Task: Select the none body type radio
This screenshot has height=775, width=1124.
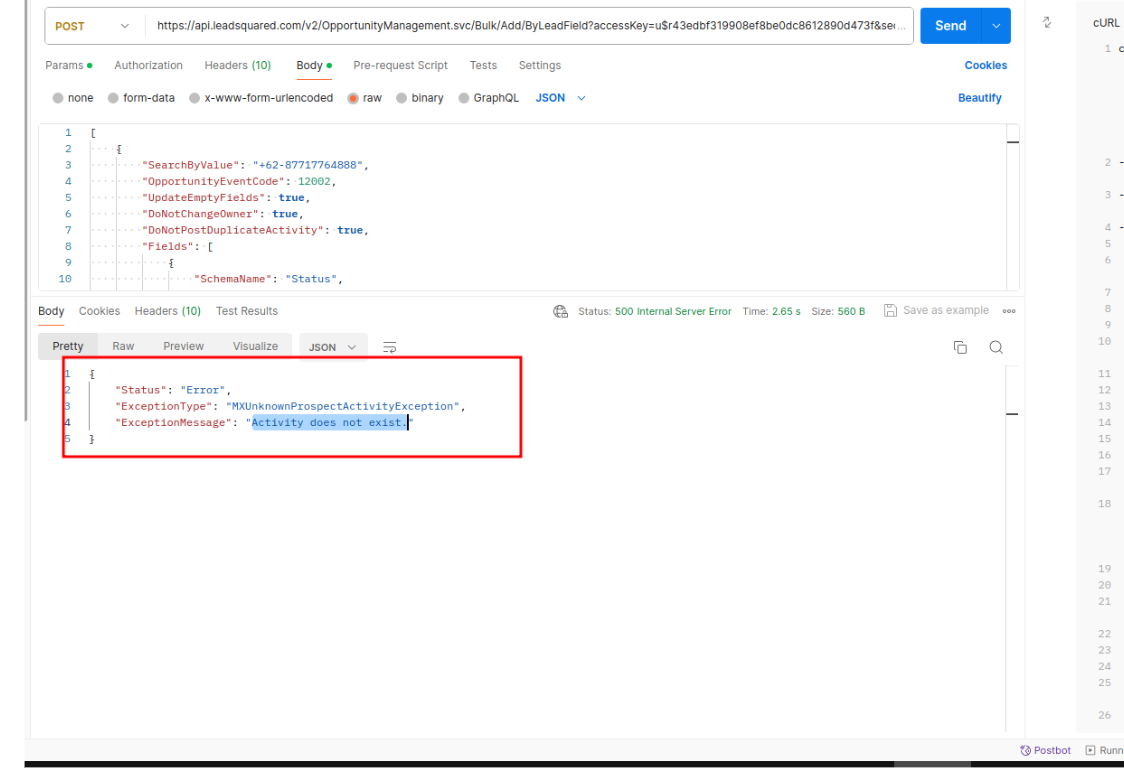Action: coord(58,98)
